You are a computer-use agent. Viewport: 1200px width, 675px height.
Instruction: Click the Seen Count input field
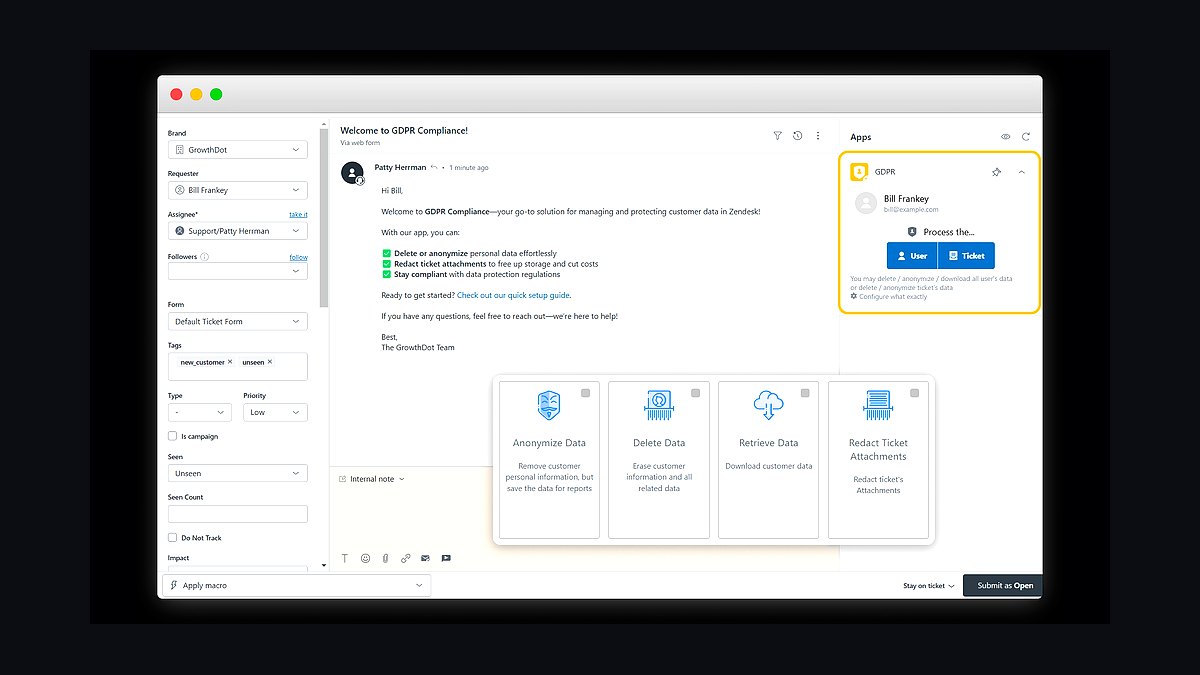click(238, 514)
